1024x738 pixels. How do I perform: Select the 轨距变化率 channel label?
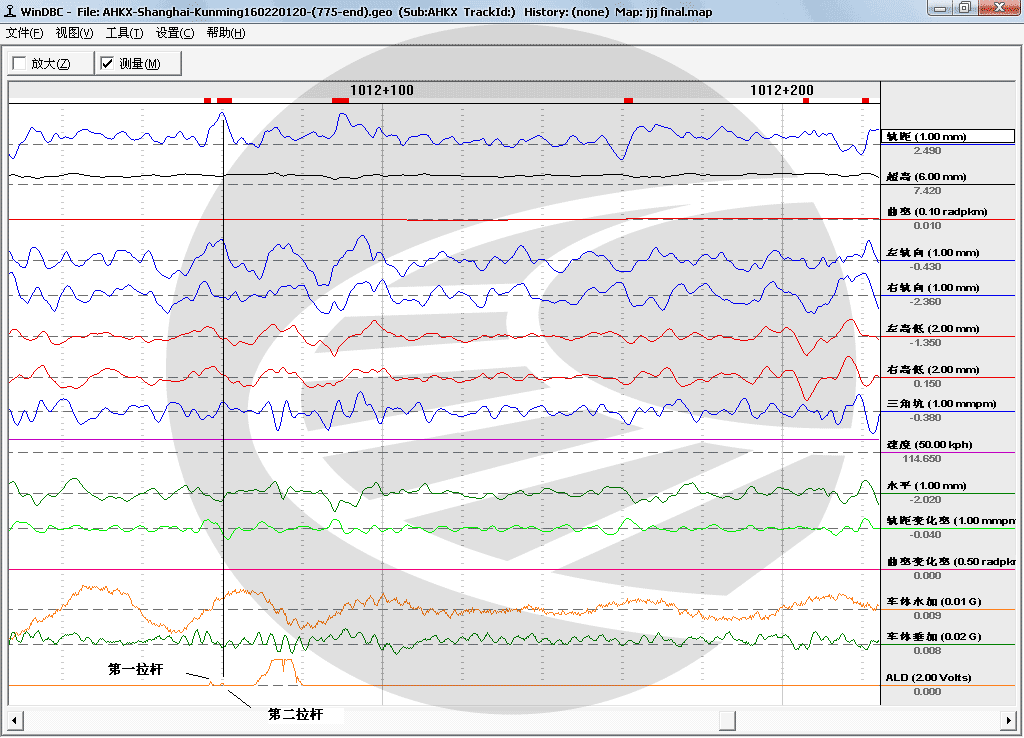pos(950,521)
